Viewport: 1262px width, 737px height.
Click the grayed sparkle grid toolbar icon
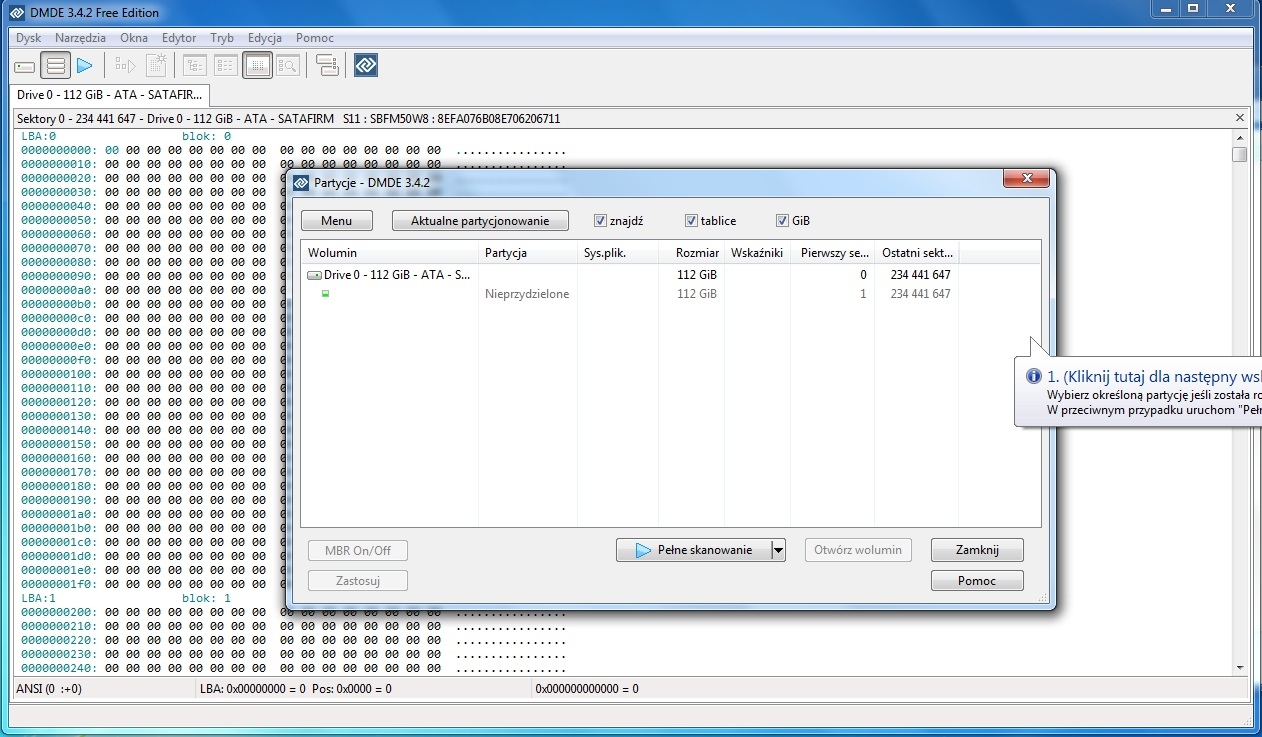click(x=156, y=66)
